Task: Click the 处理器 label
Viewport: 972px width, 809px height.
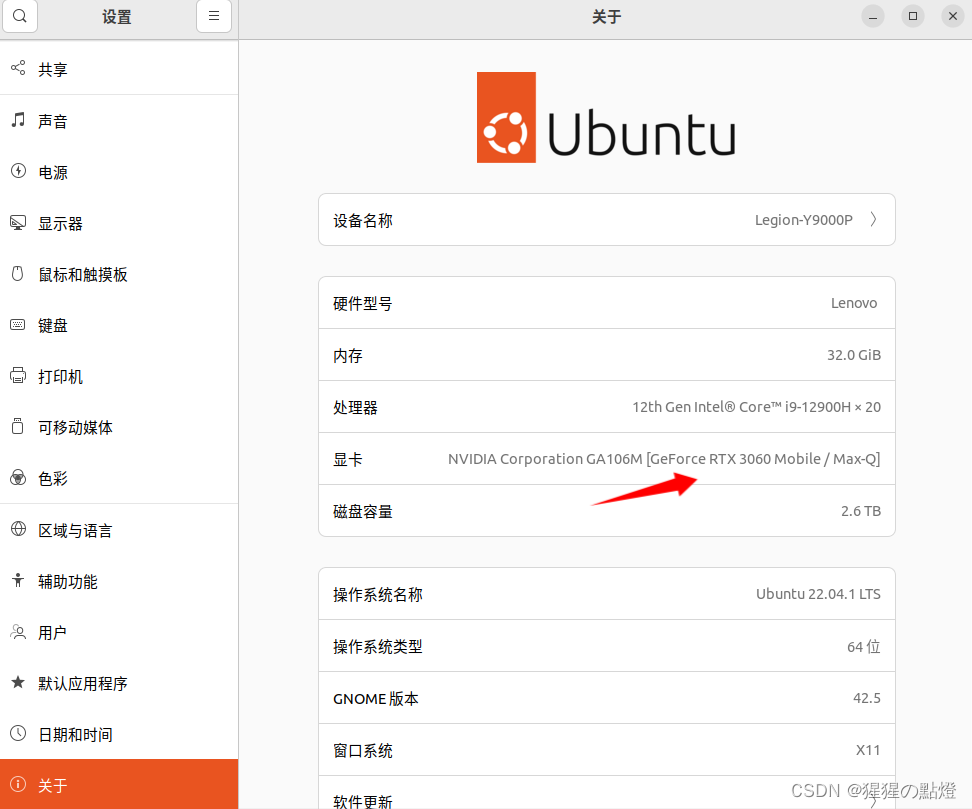Action: 355,407
